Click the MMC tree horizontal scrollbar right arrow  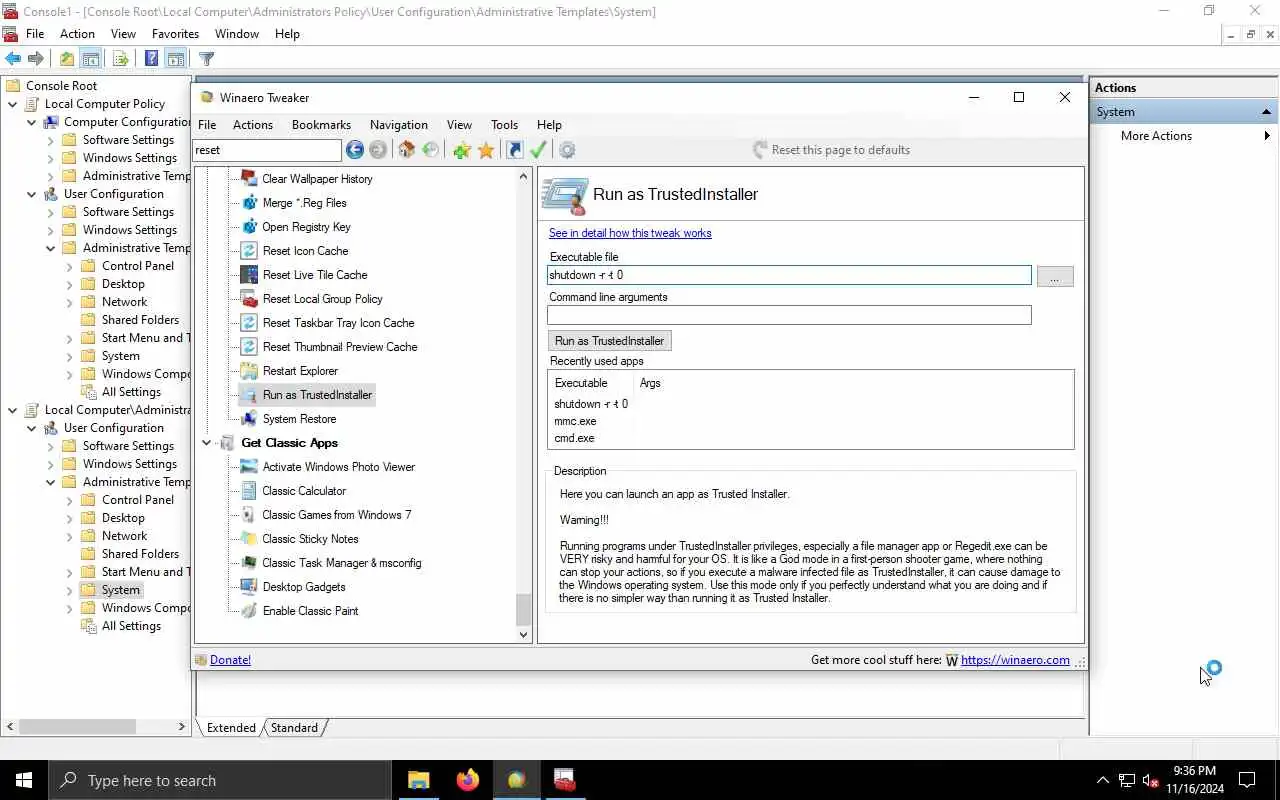click(x=182, y=727)
